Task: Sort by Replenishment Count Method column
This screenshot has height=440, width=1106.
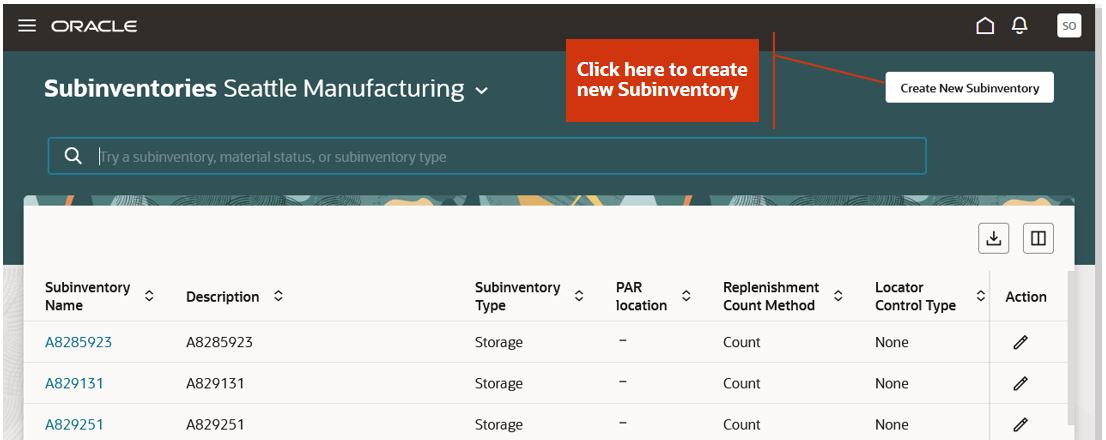Action: click(x=838, y=296)
